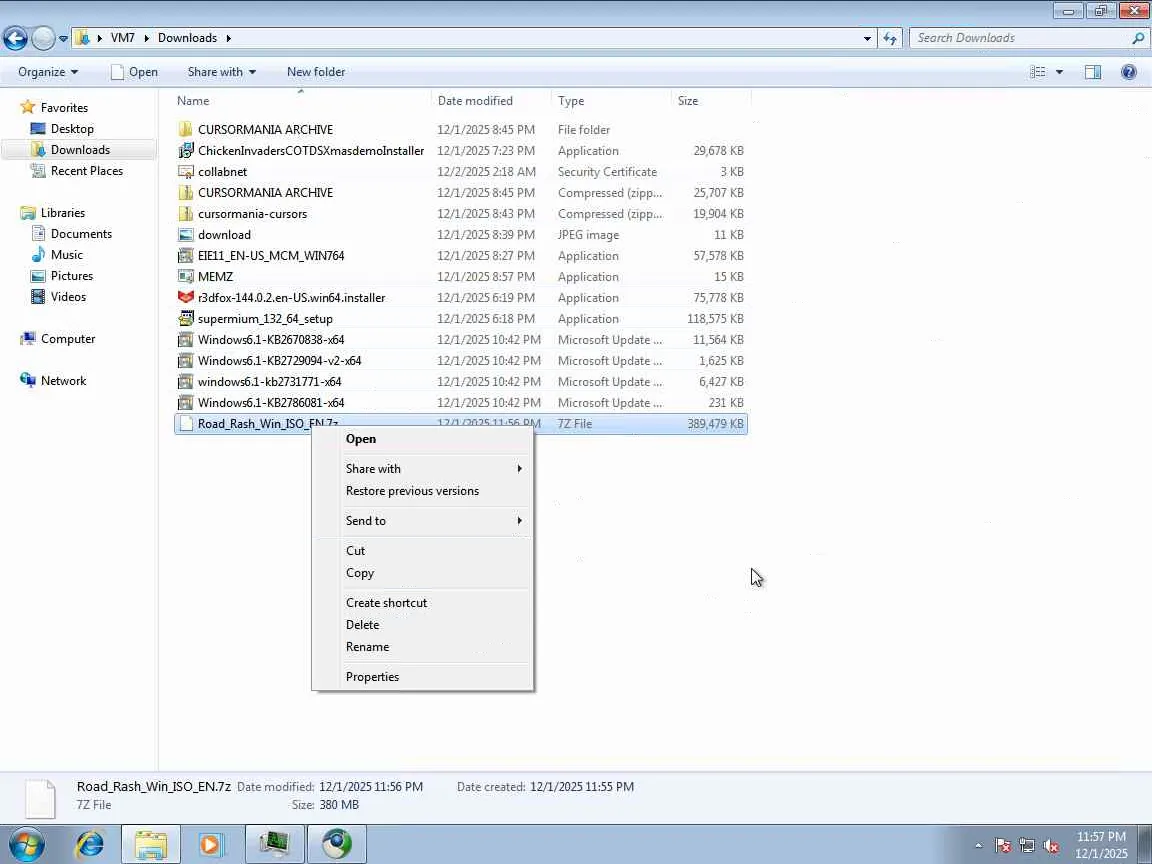The width and height of the screenshot is (1152, 864).
Task: Click the Back navigation arrow
Action: [15, 38]
